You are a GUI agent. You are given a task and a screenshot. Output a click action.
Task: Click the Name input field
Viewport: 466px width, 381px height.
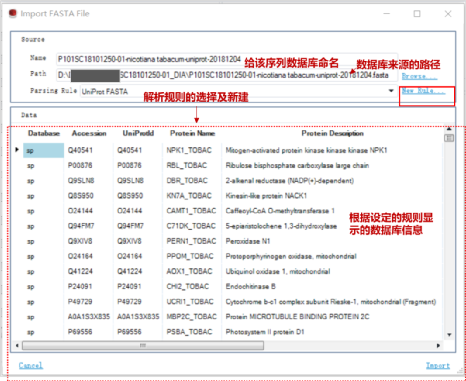(227, 59)
